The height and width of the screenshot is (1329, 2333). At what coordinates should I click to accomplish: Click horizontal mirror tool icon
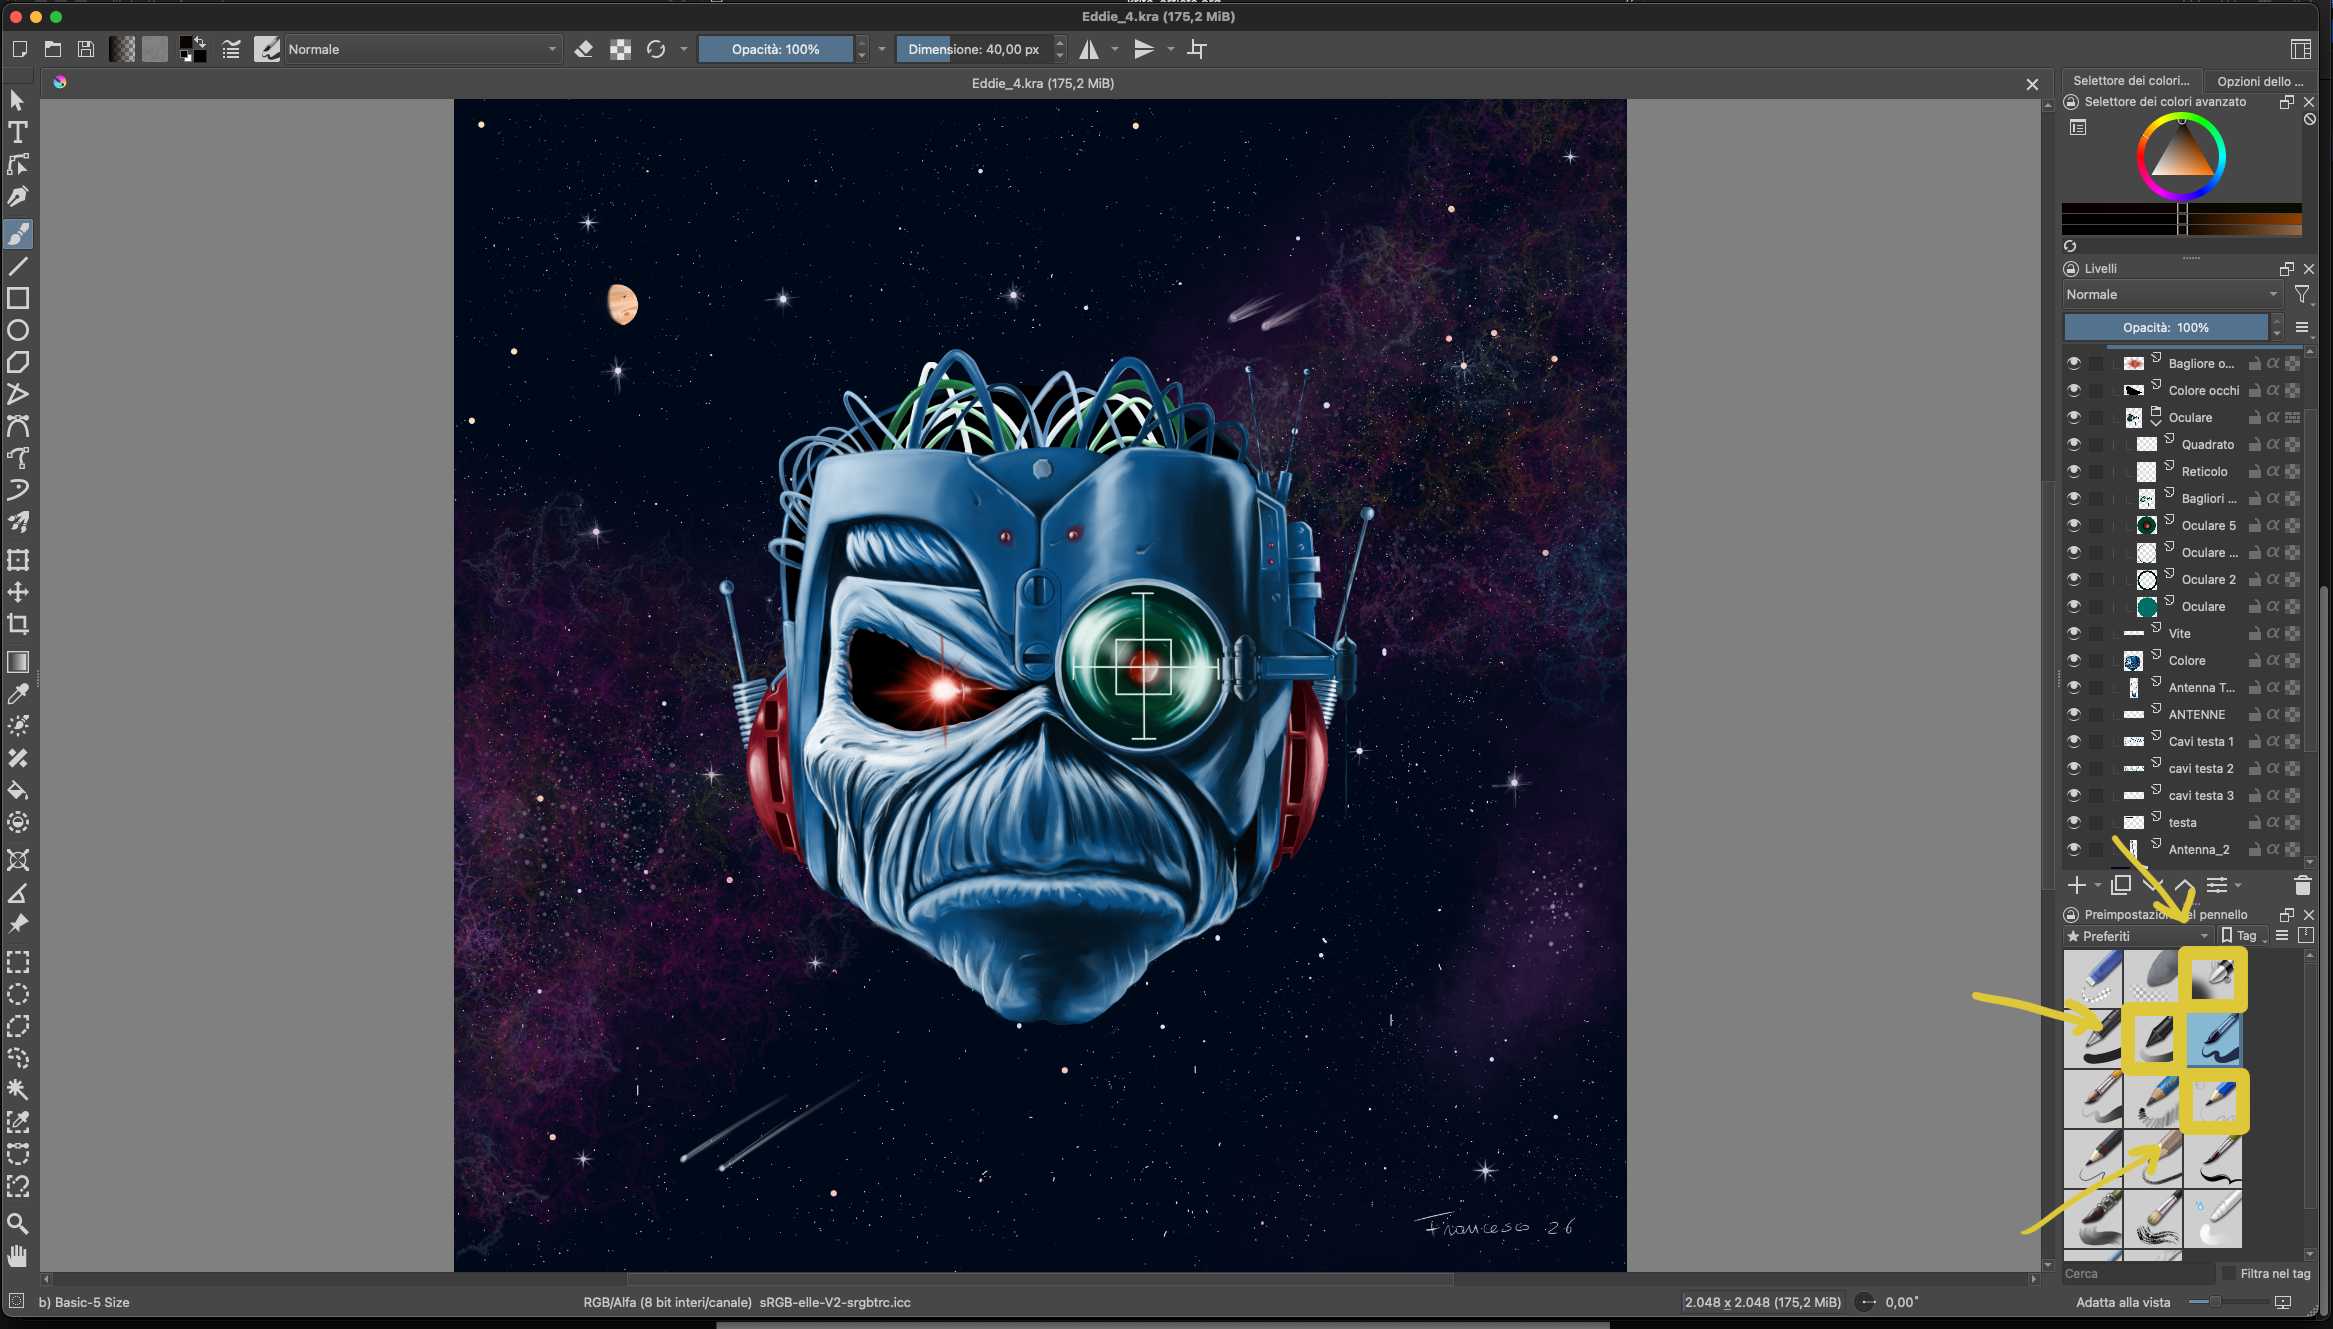pos(1089,49)
